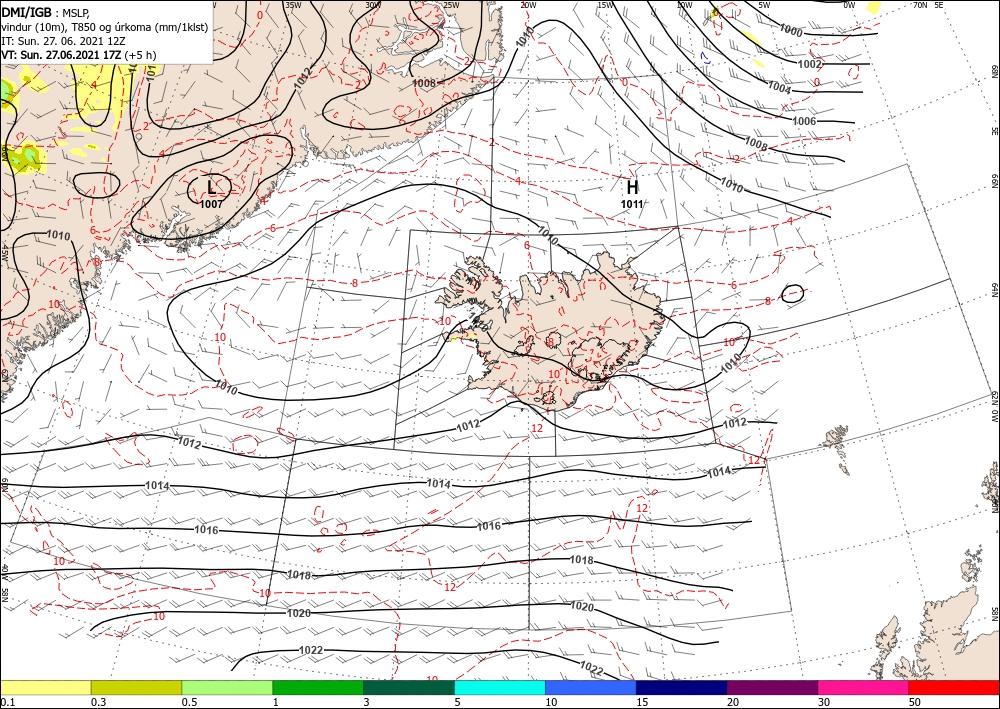
Task: Pick the blue 10–15 legend swatch
Action: coord(591,687)
